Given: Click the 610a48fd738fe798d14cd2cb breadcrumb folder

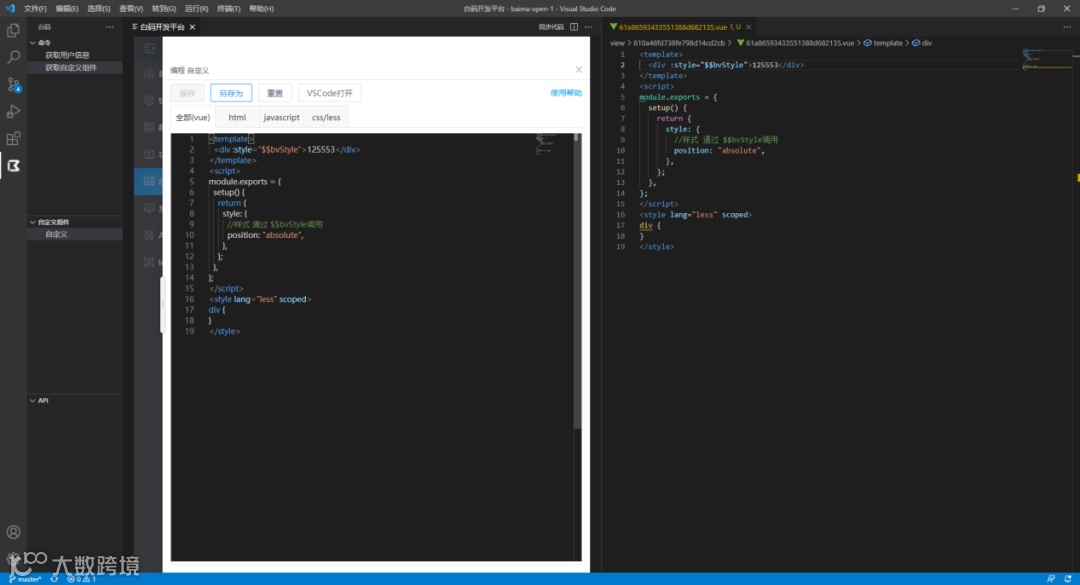Looking at the screenshot, I should [x=678, y=43].
